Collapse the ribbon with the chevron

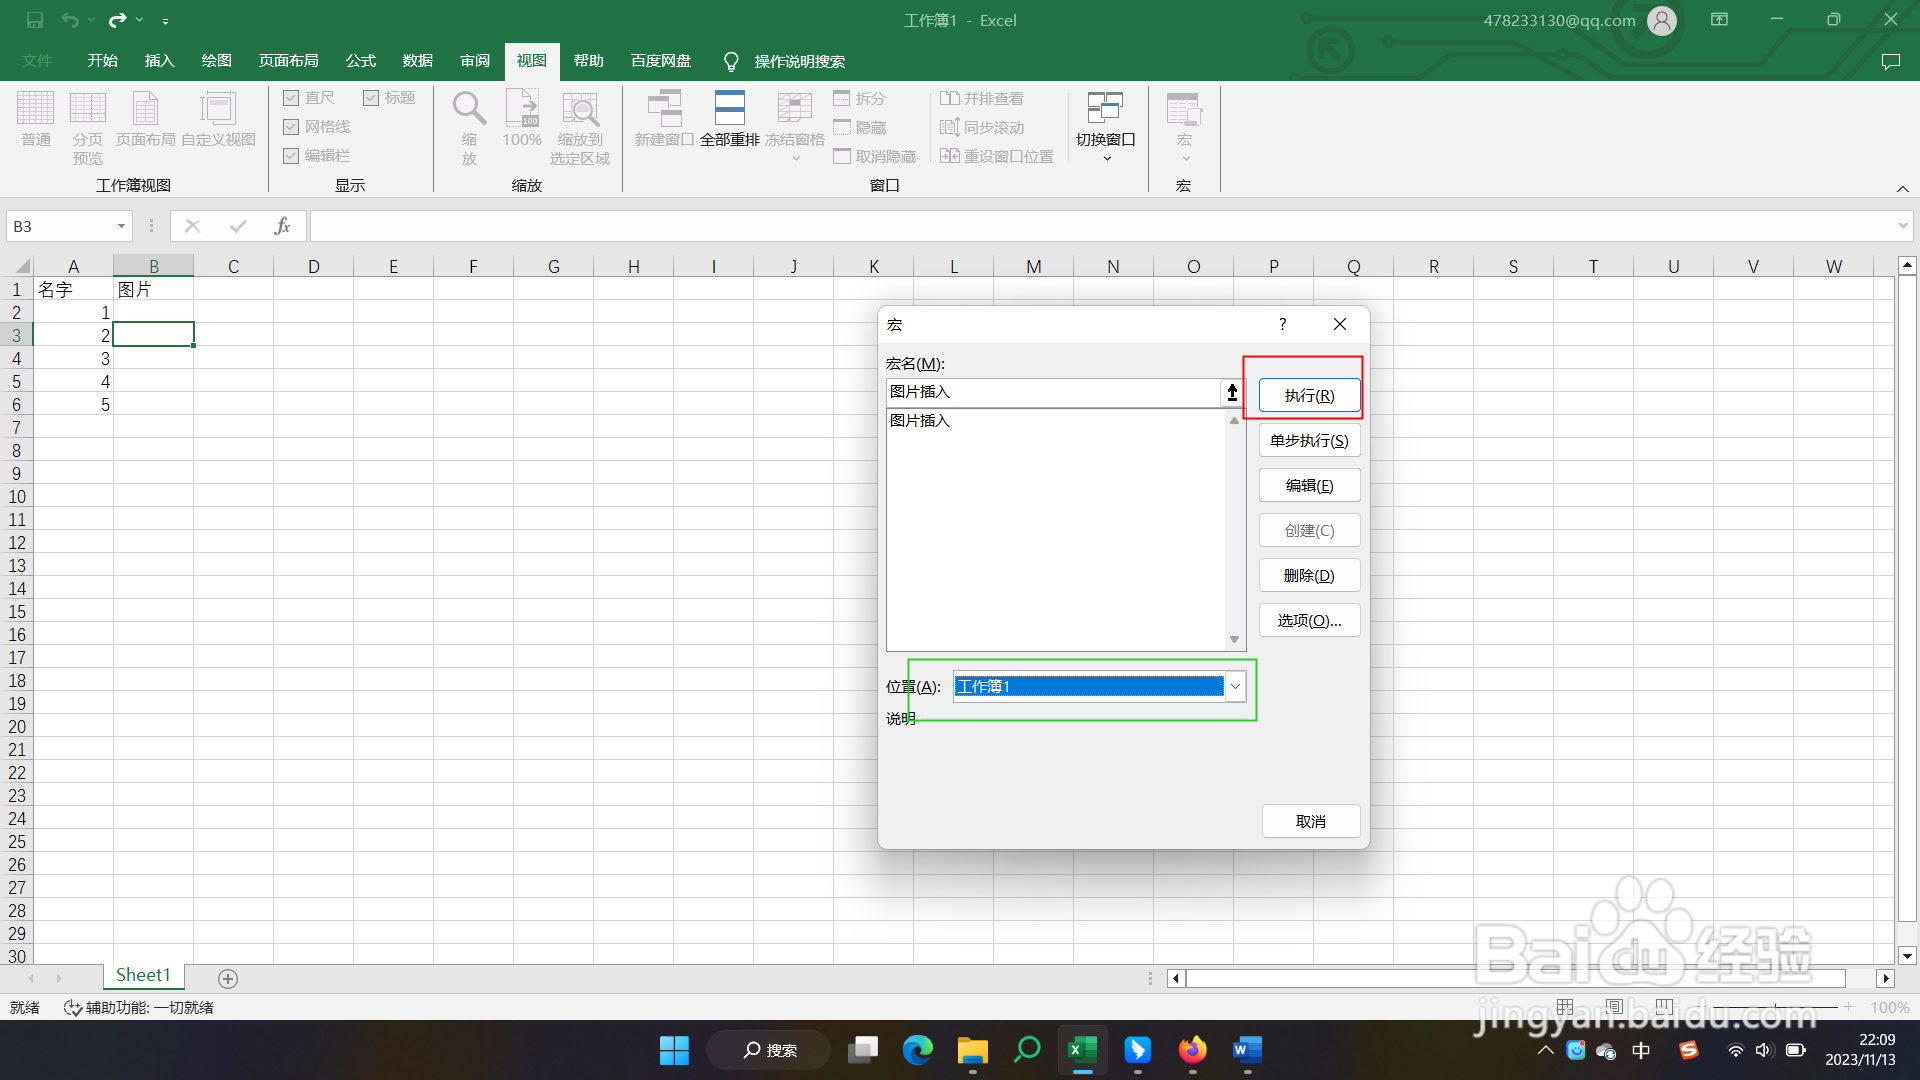click(1902, 189)
